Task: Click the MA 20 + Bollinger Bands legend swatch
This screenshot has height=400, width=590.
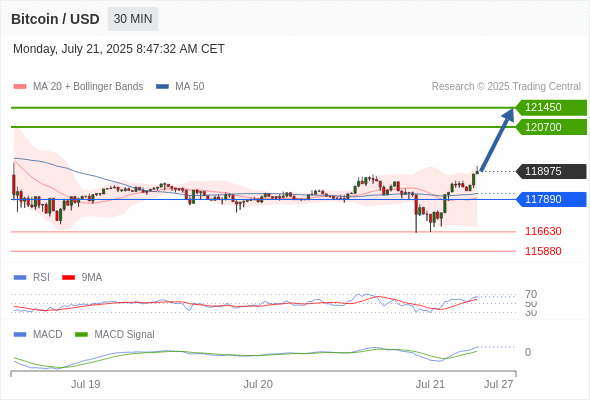Action: click(20, 87)
